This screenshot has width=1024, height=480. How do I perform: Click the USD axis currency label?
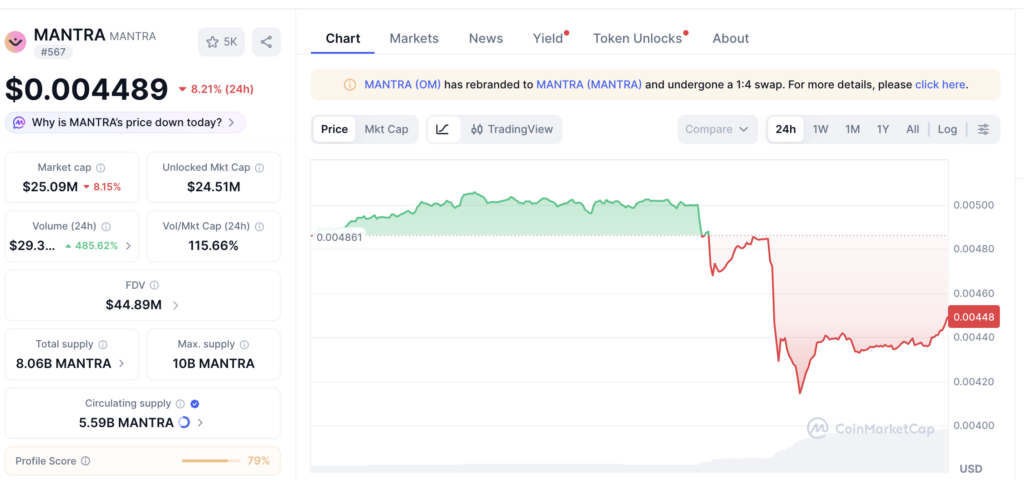(970, 469)
